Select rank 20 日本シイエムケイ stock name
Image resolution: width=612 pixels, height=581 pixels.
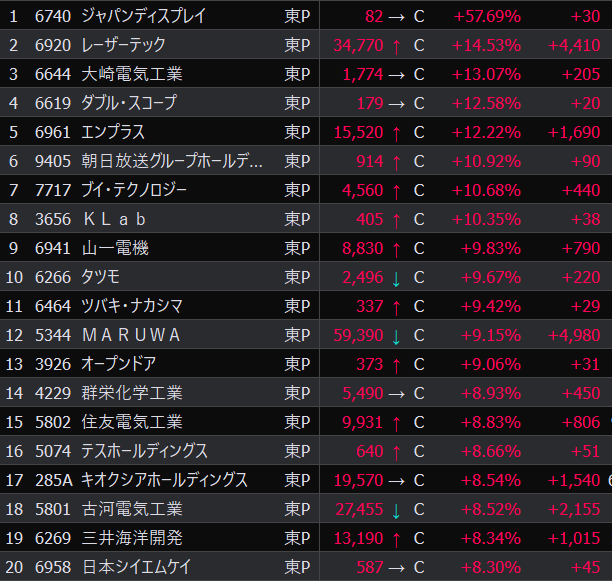tap(136, 567)
